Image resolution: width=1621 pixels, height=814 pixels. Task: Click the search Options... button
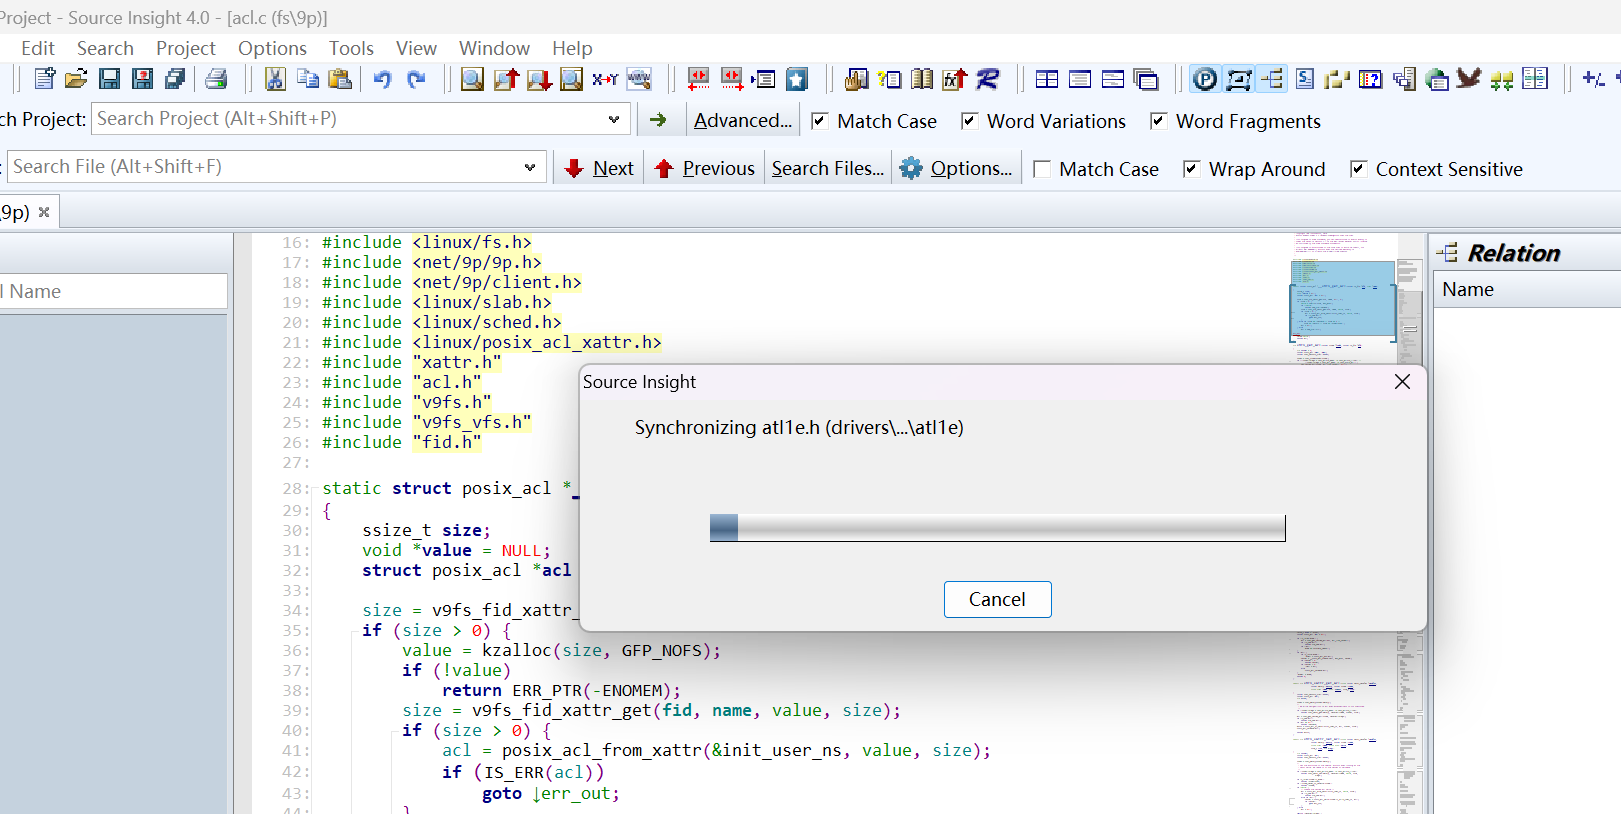(956, 168)
